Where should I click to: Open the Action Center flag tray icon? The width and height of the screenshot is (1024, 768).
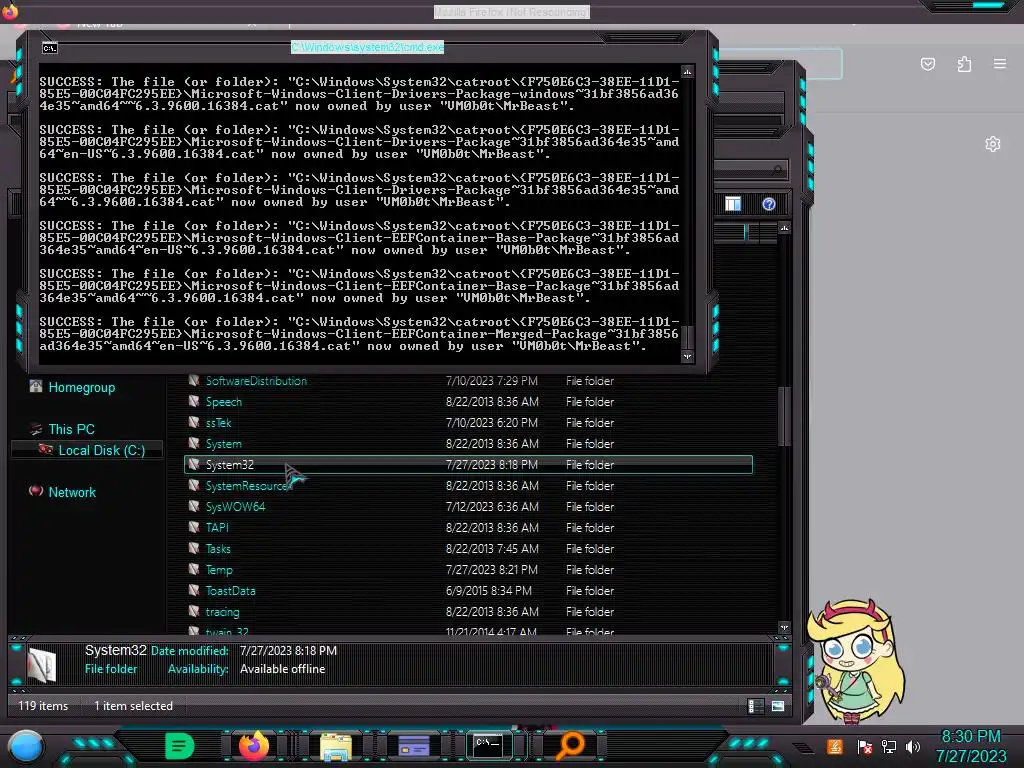click(x=864, y=747)
